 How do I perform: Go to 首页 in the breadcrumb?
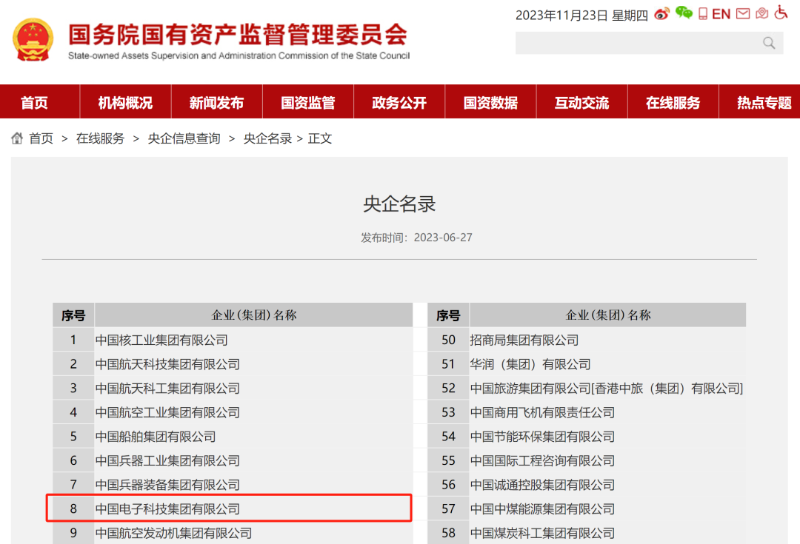pyautogui.click(x=41, y=138)
